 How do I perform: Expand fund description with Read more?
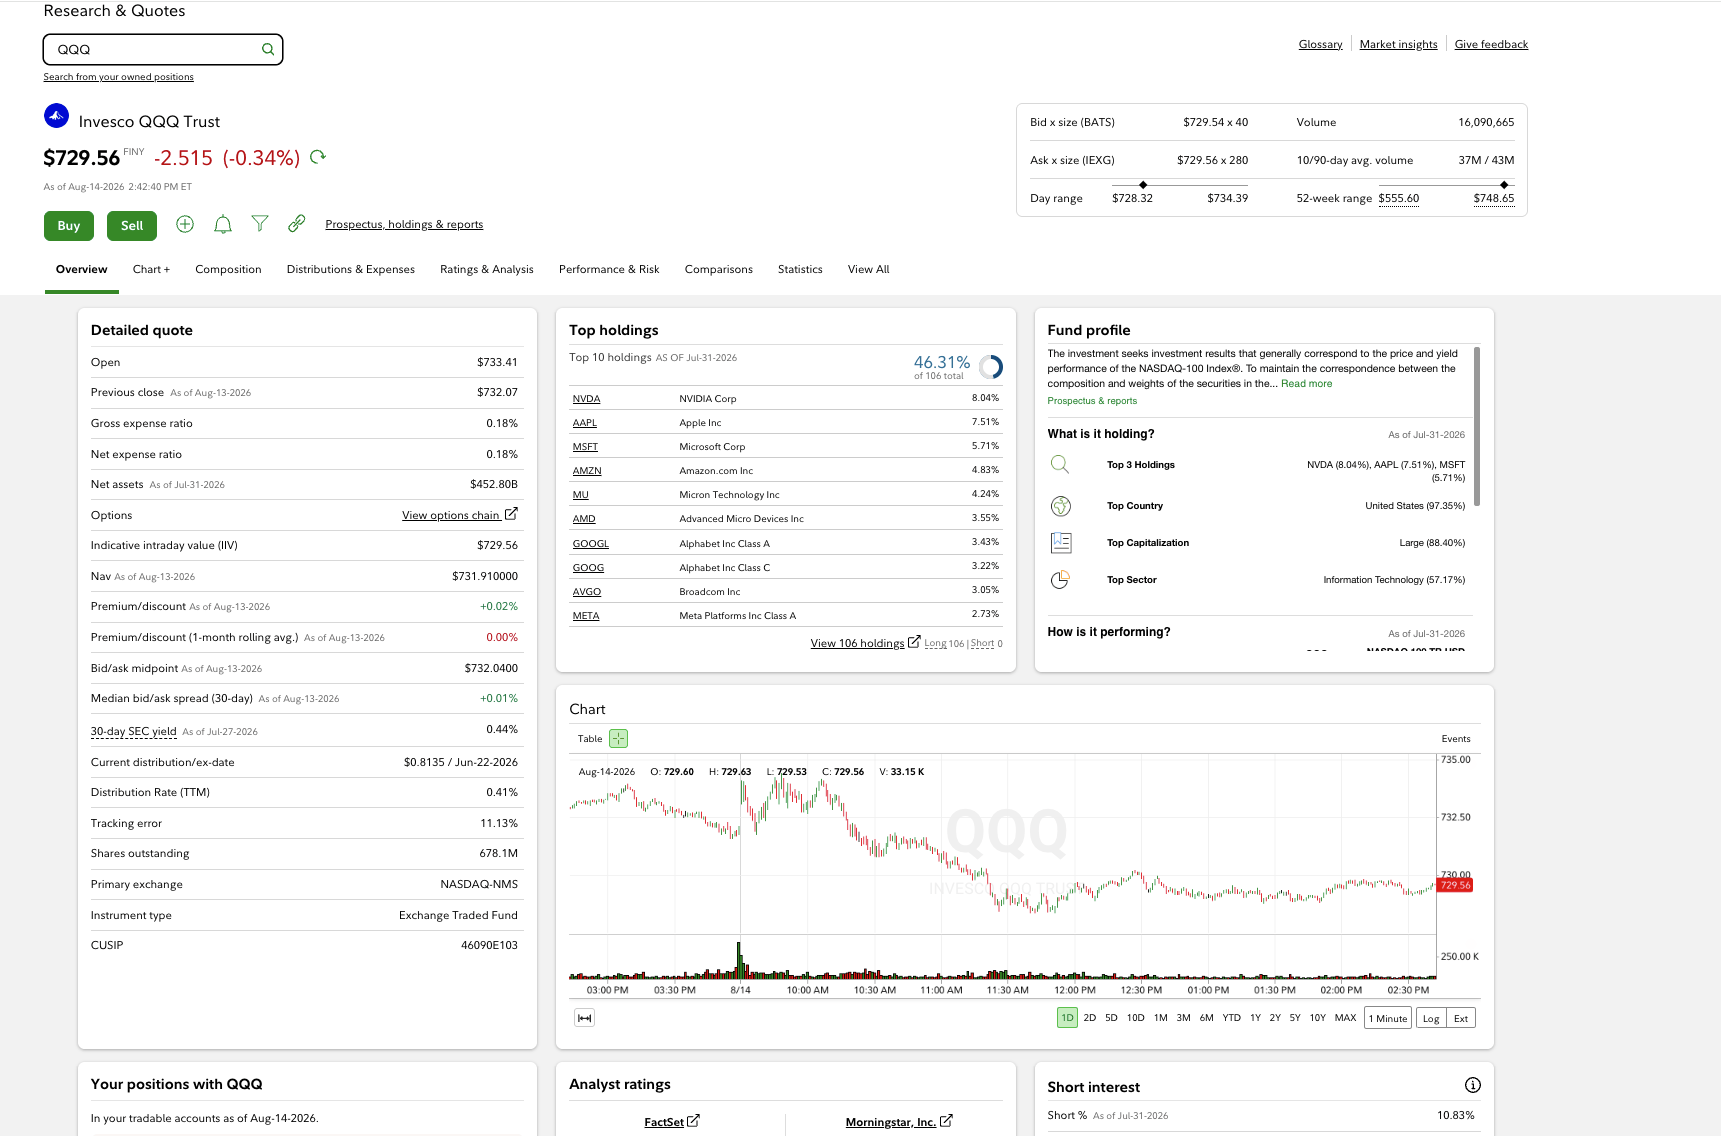(1306, 384)
